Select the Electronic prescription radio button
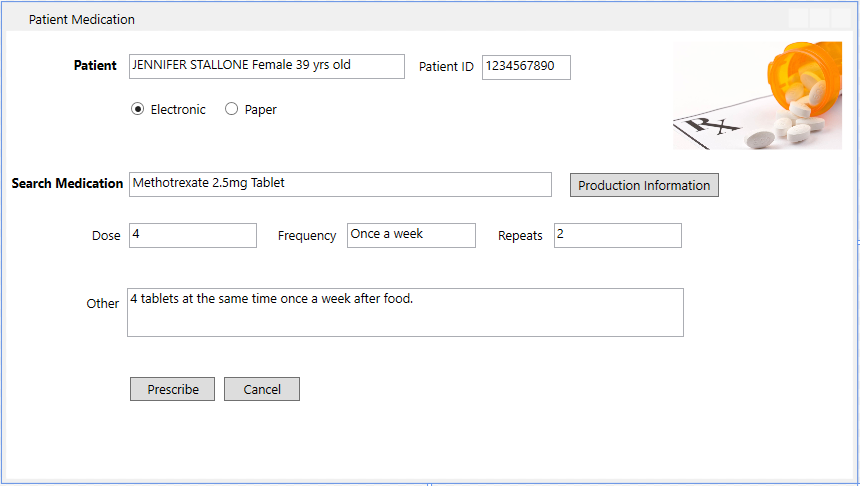Image resolution: width=860 pixels, height=486 pixels. (x=138, y=110)
